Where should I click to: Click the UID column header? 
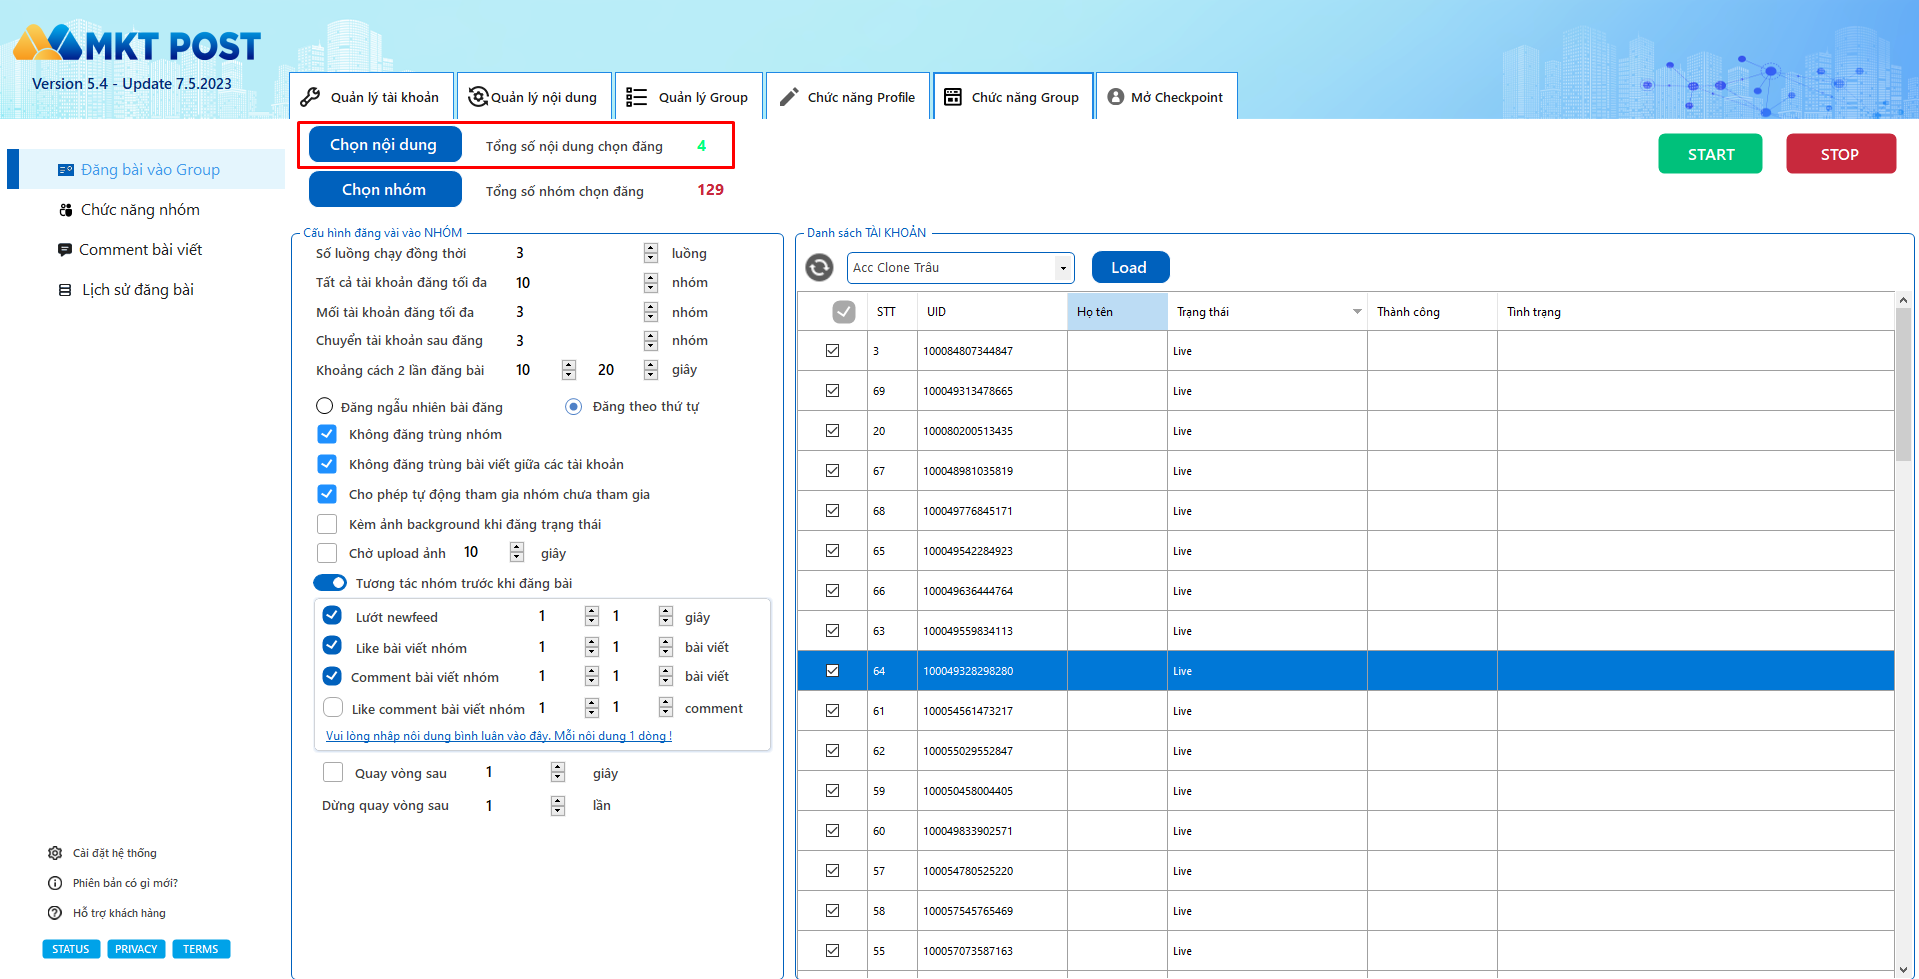[992, 312]
